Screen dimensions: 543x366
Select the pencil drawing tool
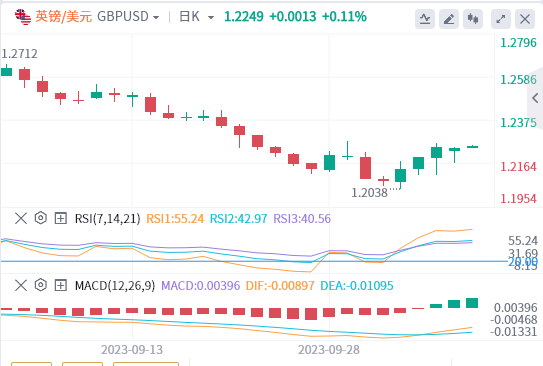click(449, 19)
